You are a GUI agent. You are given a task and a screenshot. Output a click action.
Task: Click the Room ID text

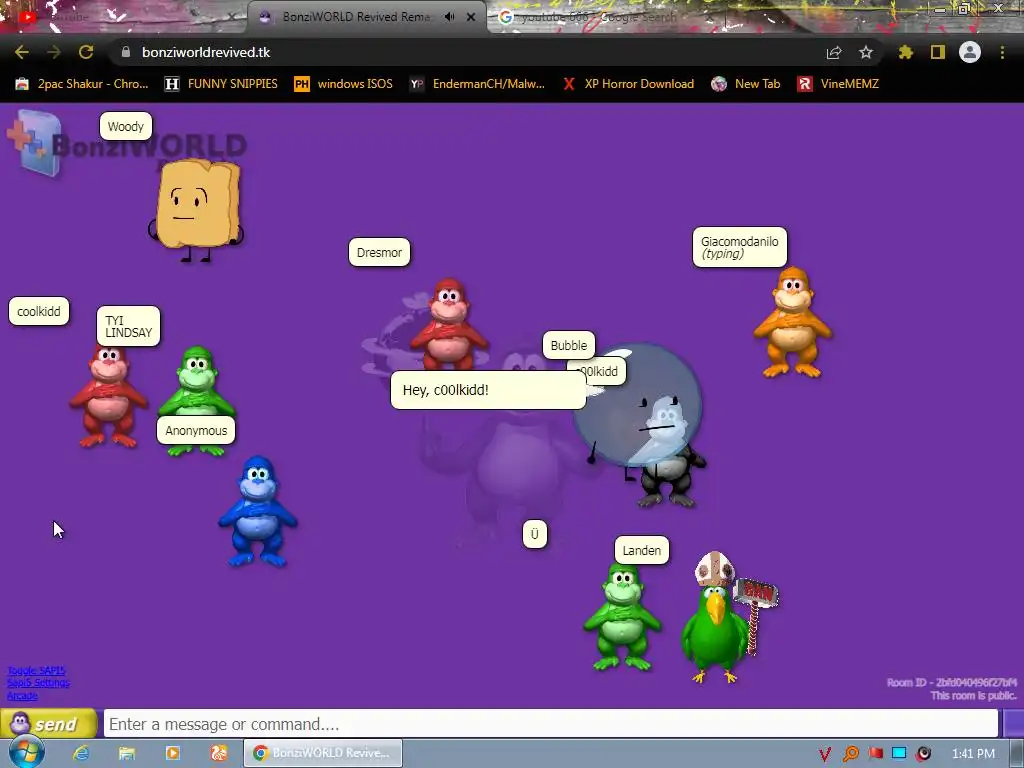(x=952, y=682)
